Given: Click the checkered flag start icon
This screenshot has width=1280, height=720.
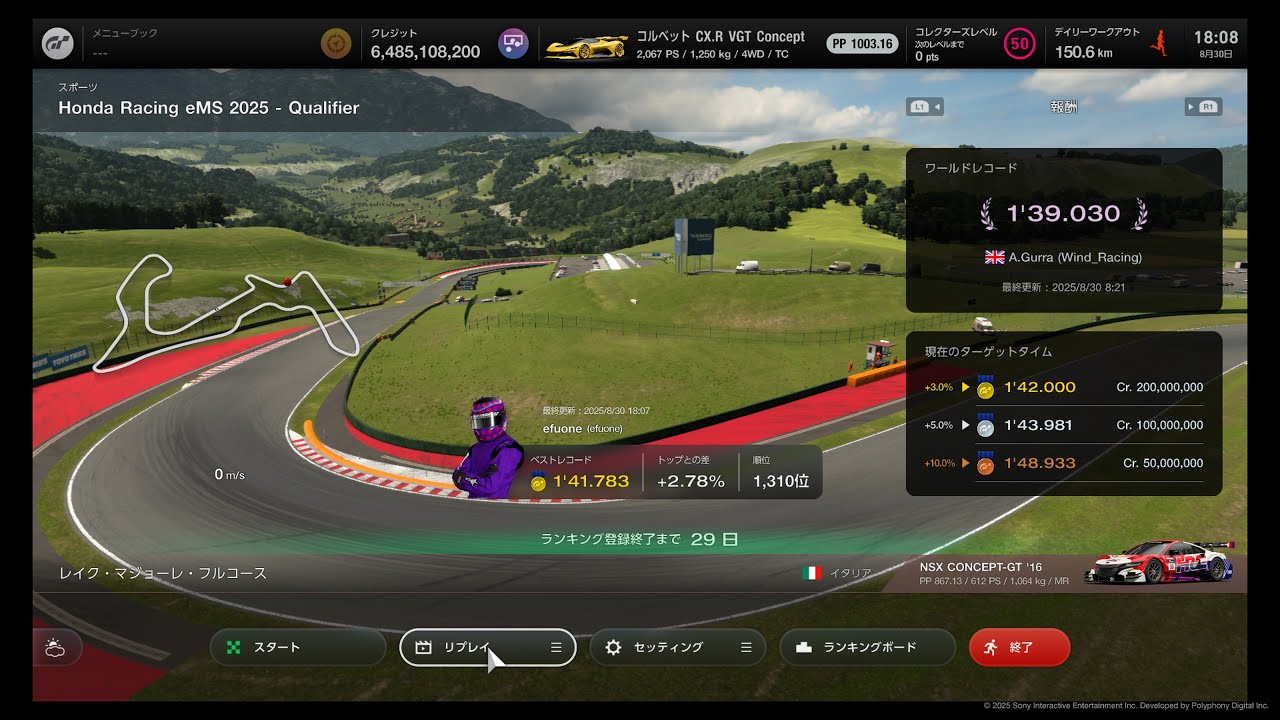Looking at the screenshot, I should [234, 648].
